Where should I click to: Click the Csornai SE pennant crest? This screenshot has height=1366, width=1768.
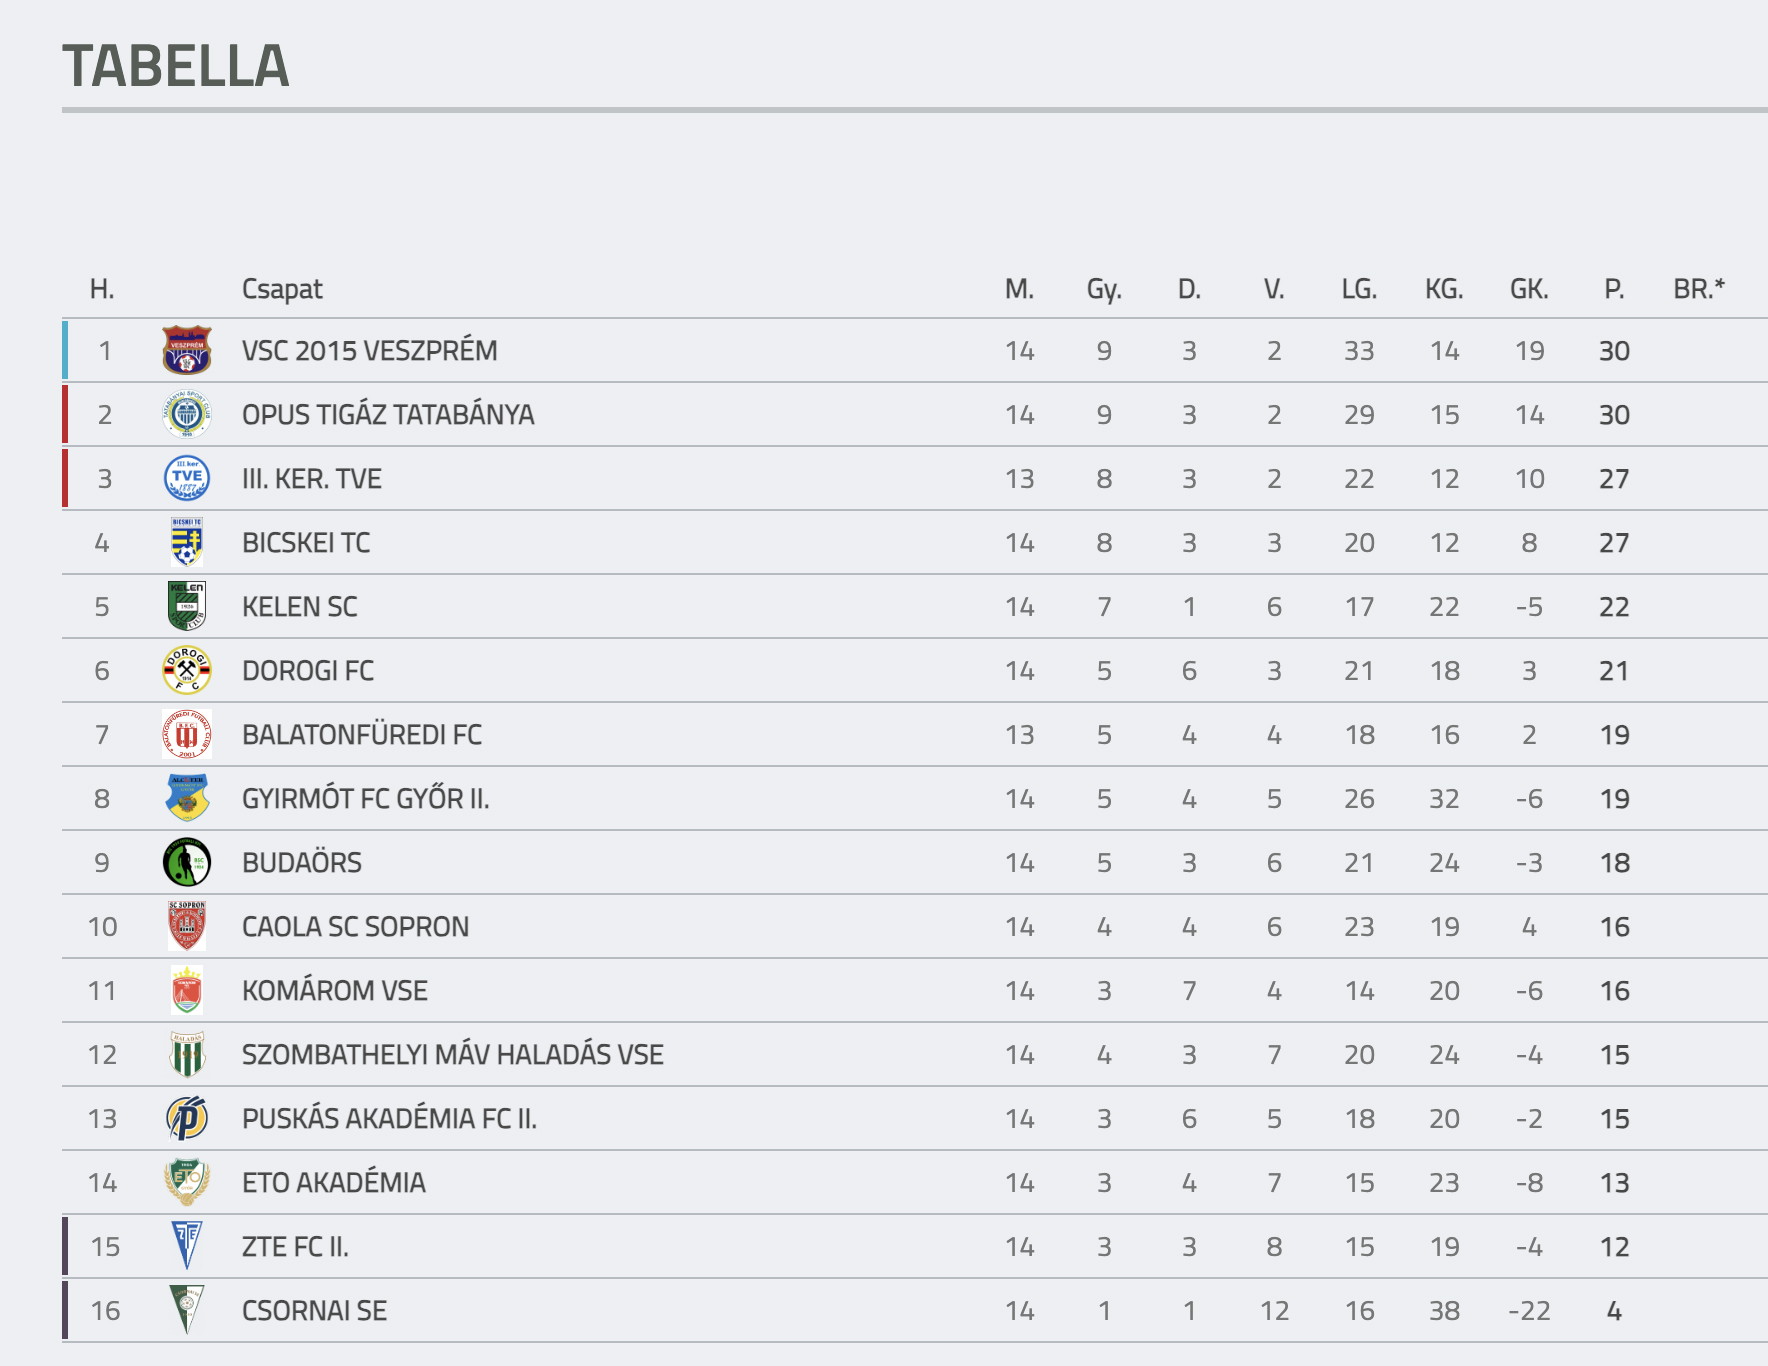(187, 1310)
